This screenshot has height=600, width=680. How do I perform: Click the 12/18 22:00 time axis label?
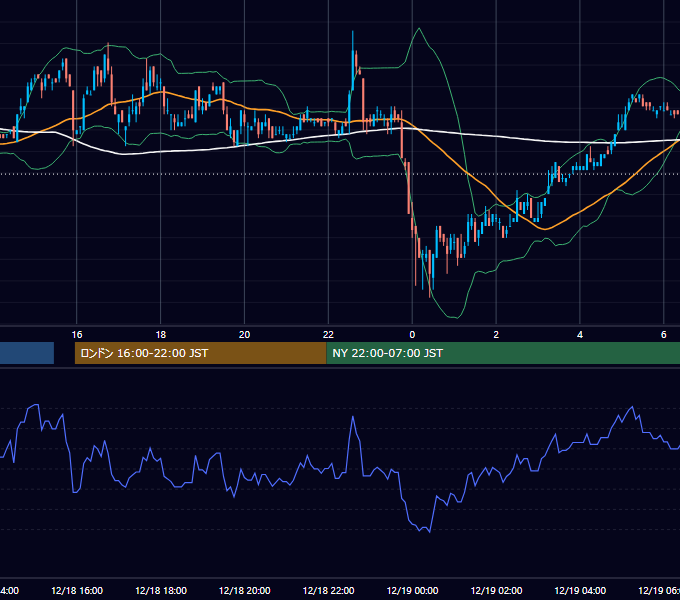point(328,590)
